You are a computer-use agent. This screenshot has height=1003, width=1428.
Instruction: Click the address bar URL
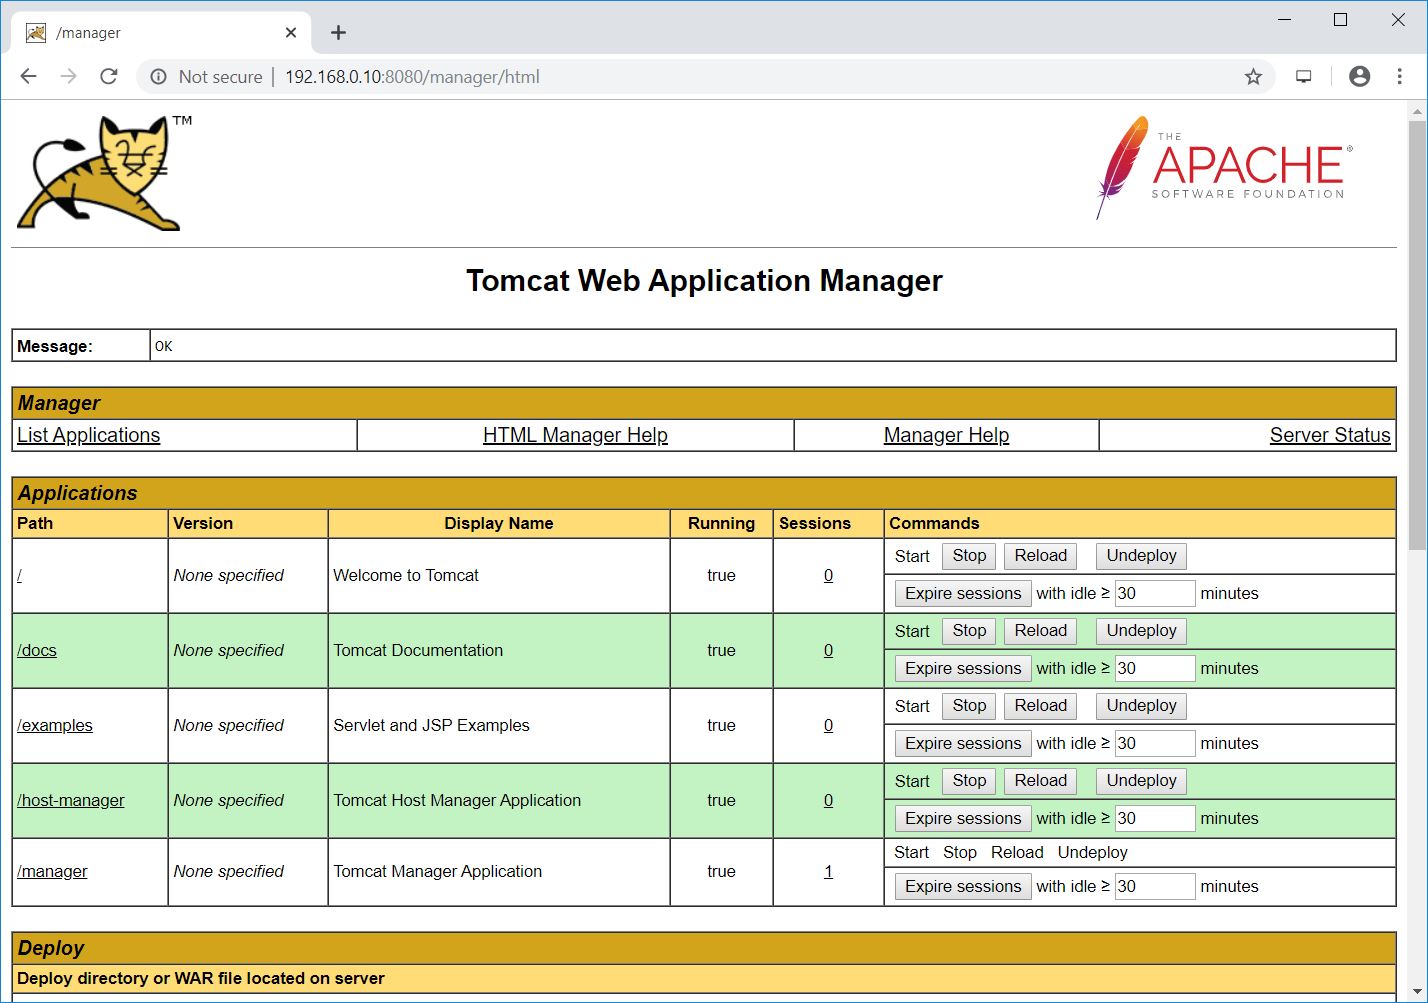pos(412,76)
